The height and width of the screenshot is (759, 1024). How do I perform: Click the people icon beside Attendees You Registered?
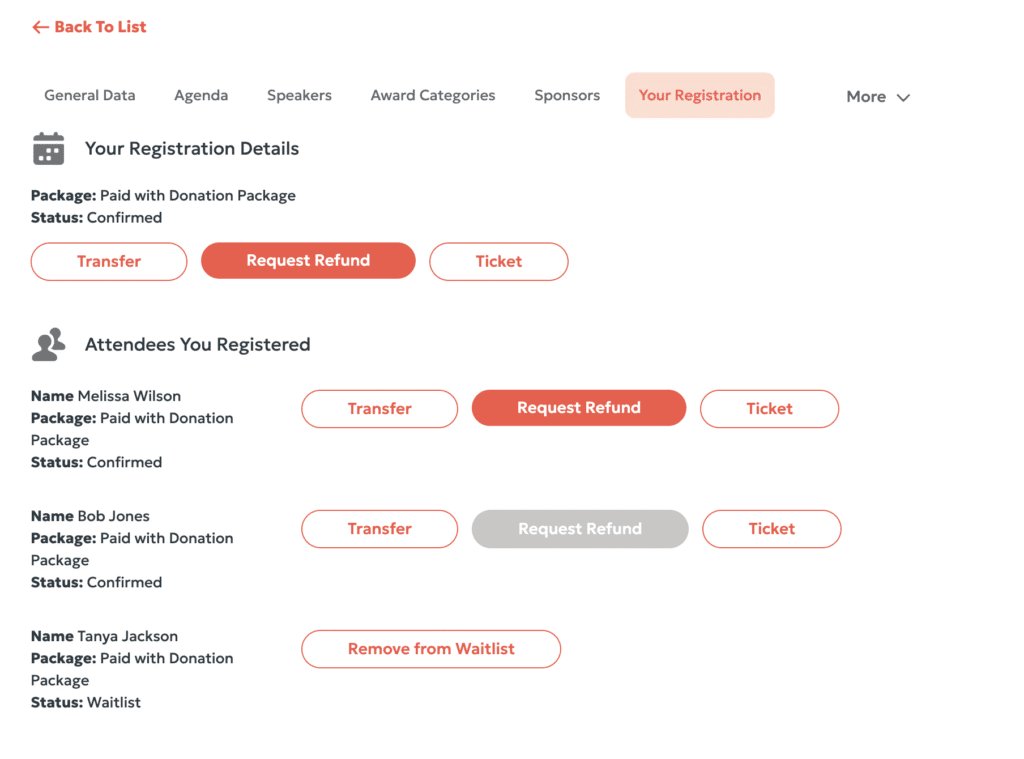48,345
